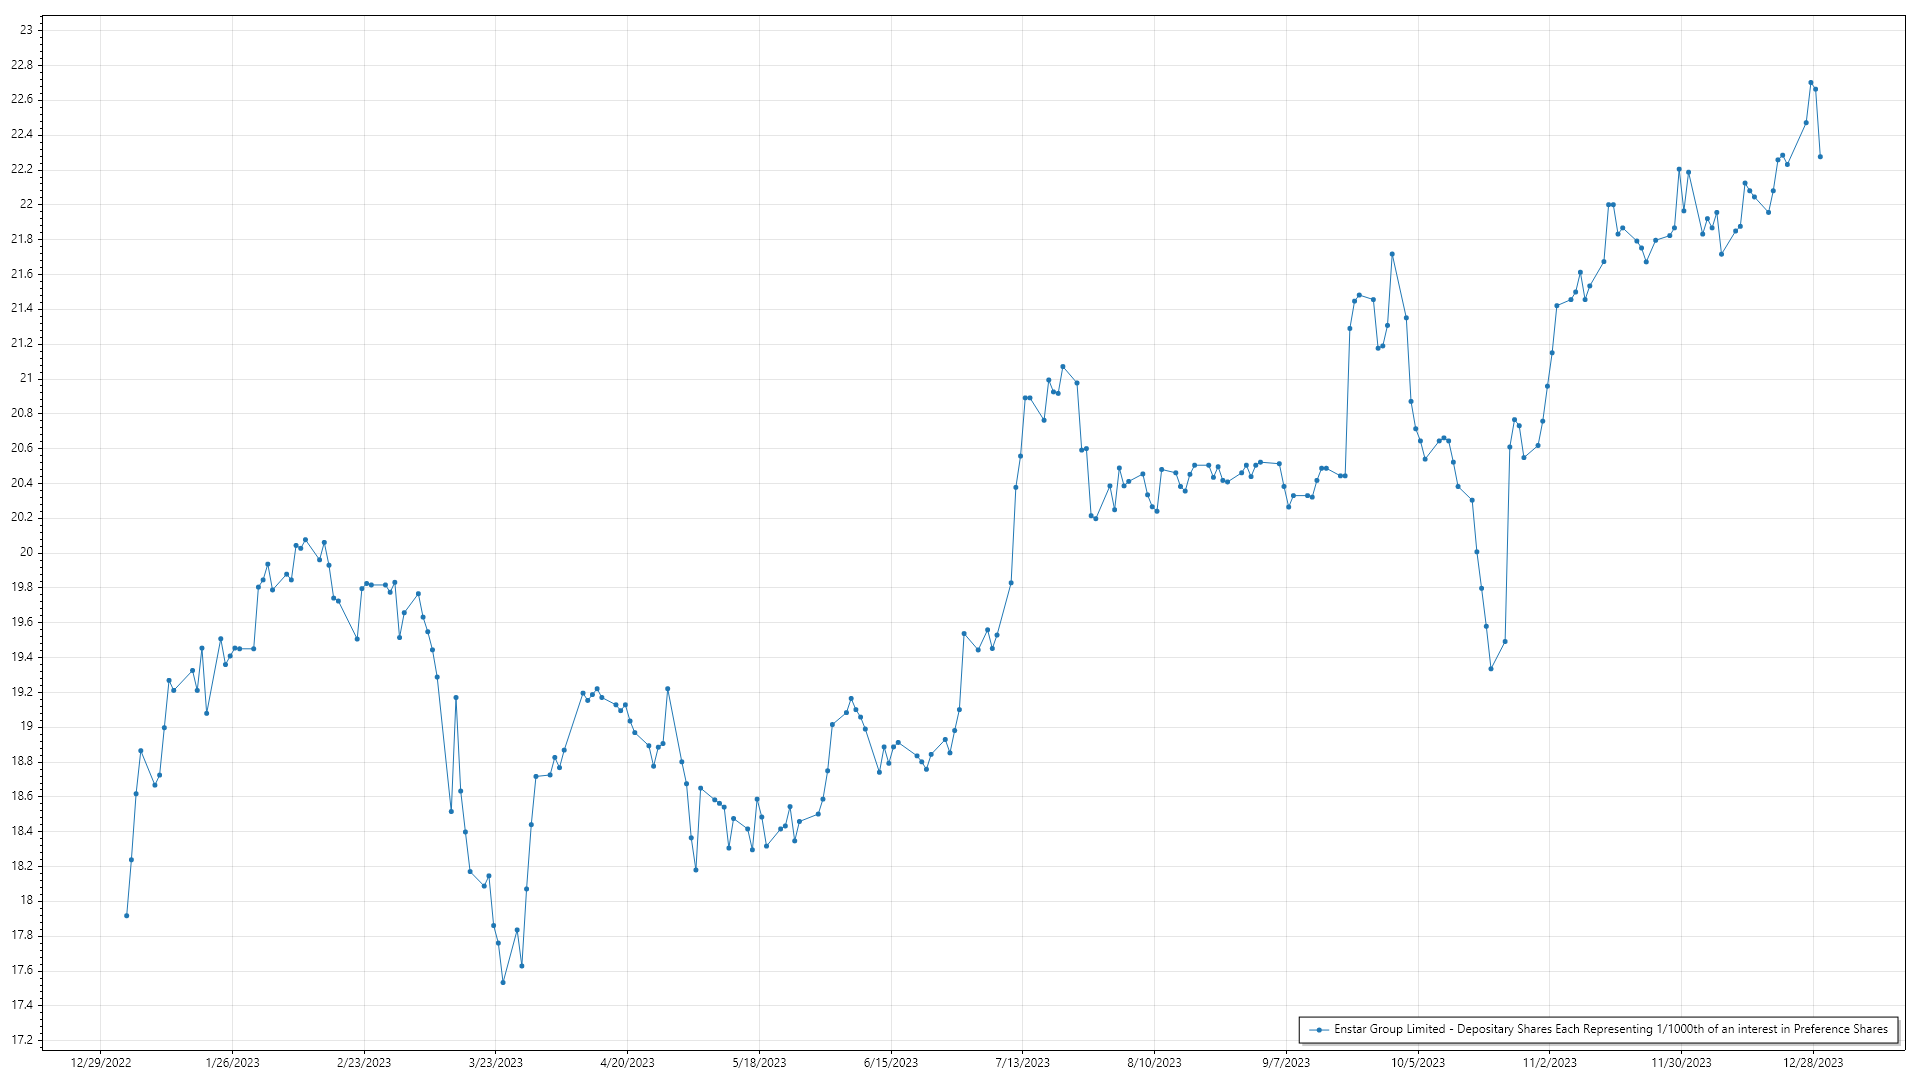Click the lowest data point near 17.5
The image size is (1920, 1080).
(x=503, y=982)
